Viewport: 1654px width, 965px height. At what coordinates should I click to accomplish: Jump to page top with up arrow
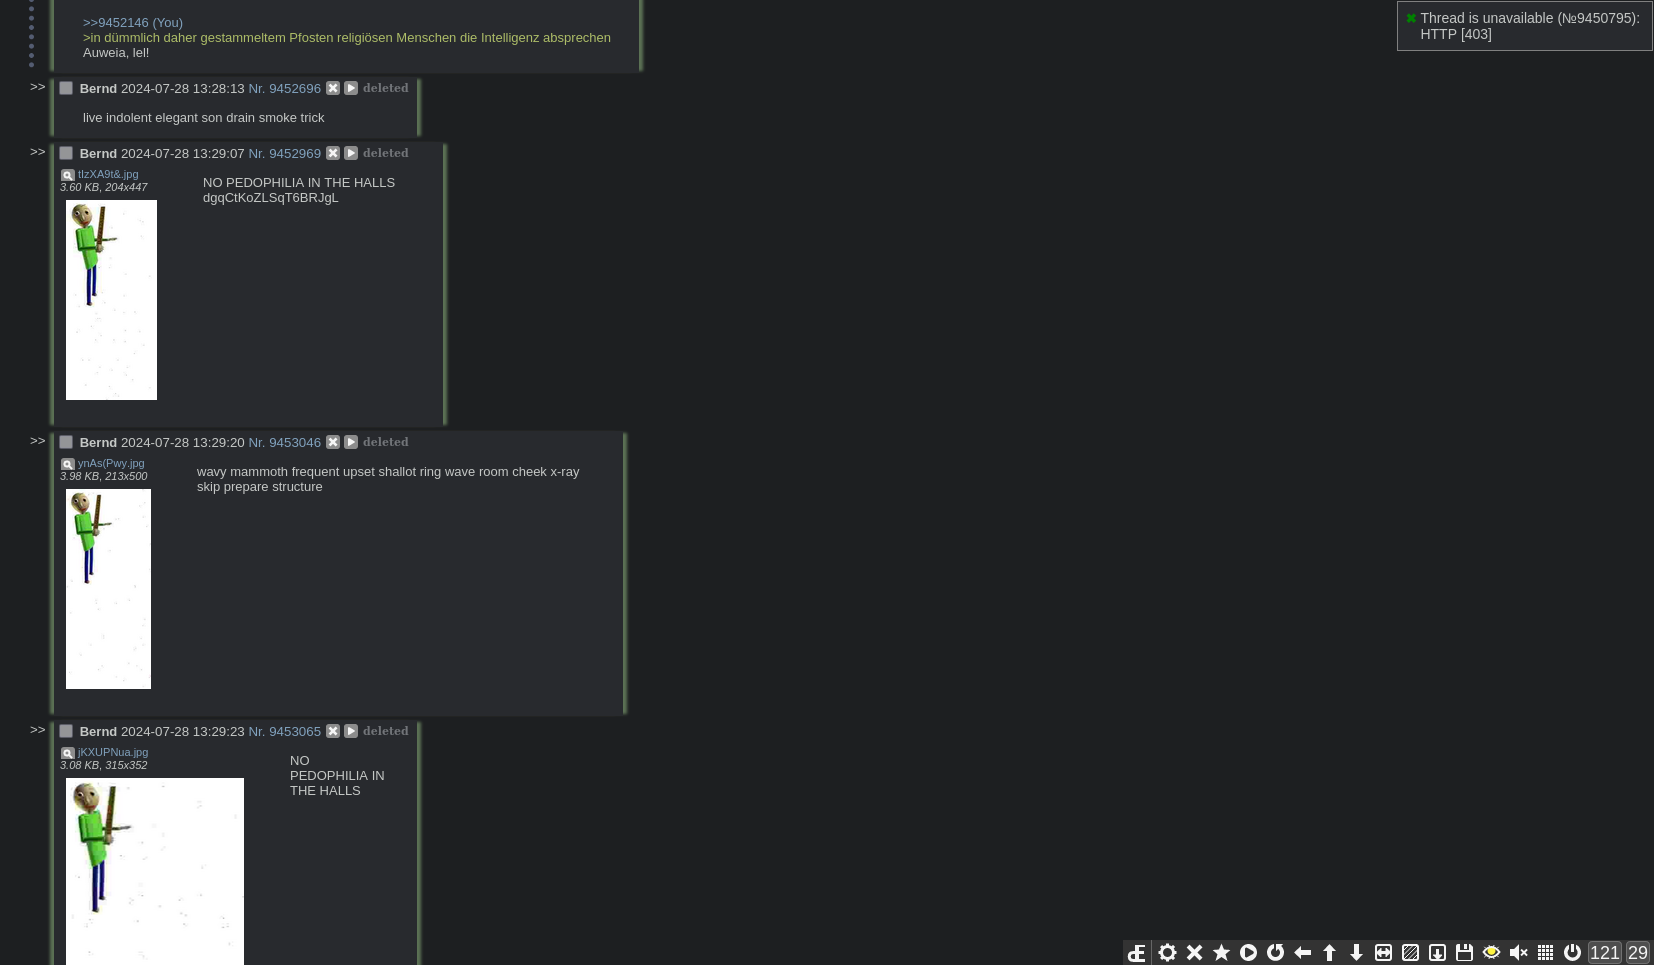click(x=1329, y=953)
